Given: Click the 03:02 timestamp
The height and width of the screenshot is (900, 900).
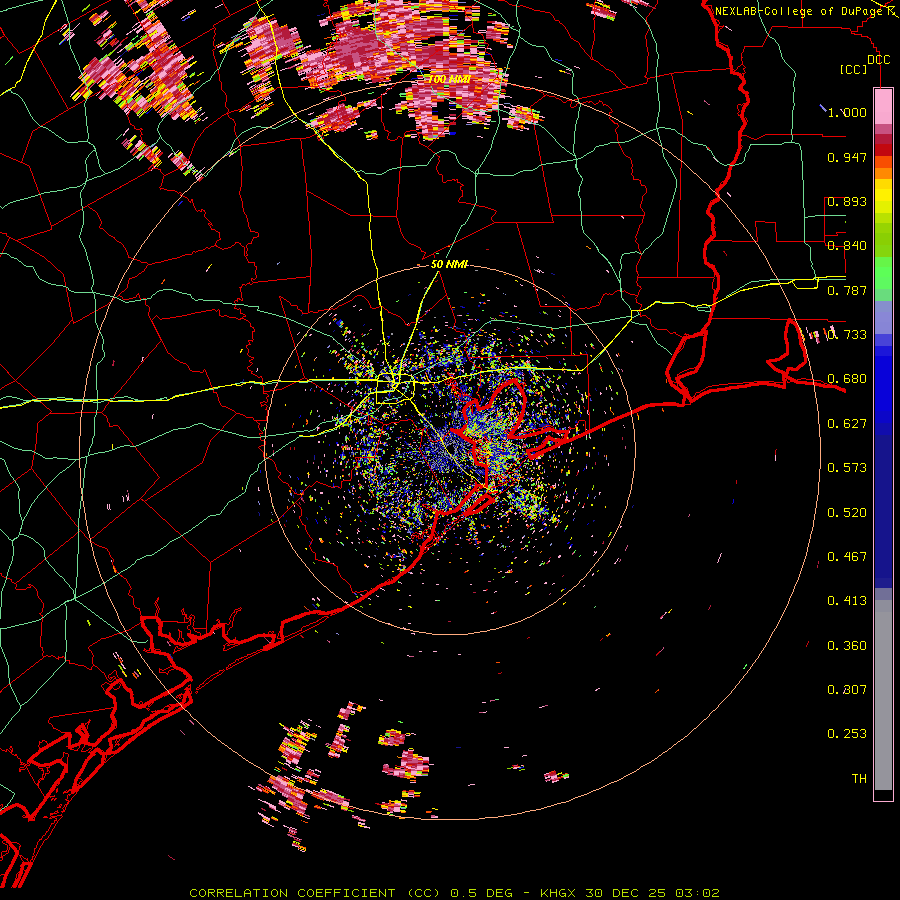Looking at the screenshot, I should pos(697,893).
